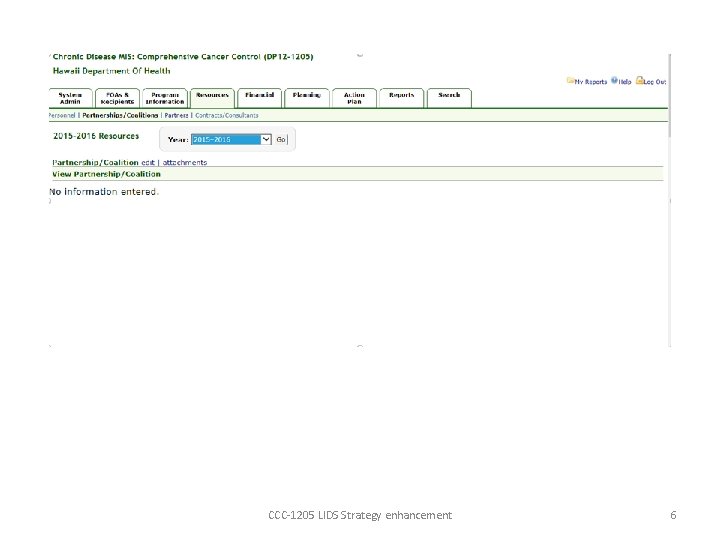Click the '2015-2016 Resources' heading
The width and height of the screenshot is (720, 540).
(x=96, y=136)
